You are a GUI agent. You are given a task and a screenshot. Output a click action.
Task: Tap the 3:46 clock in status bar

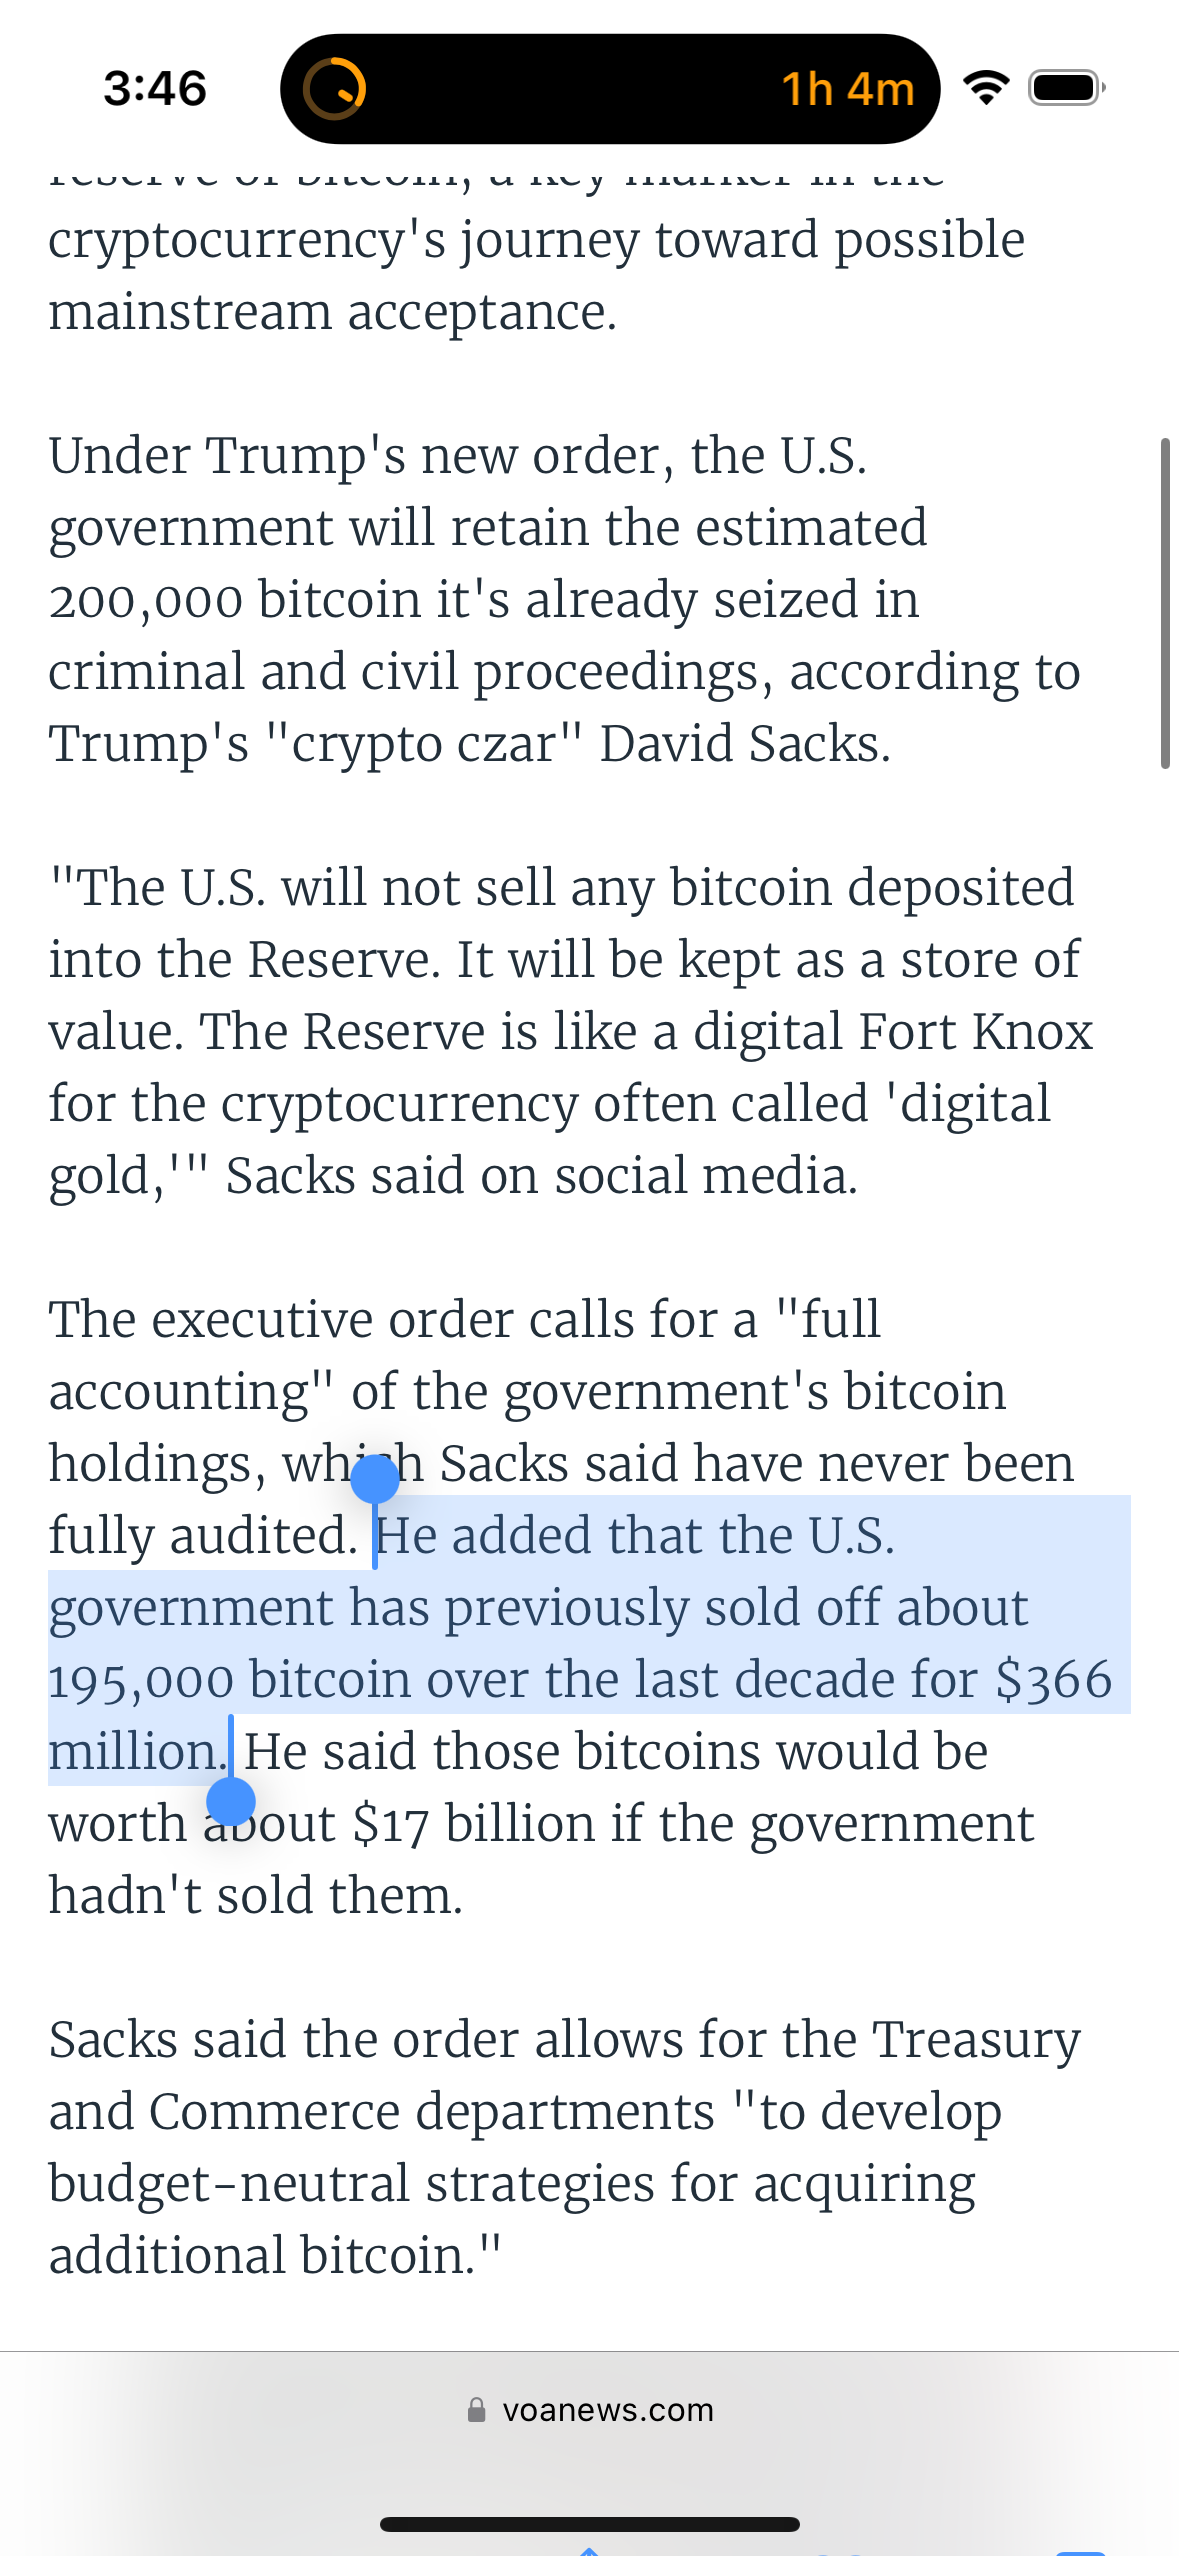click(155, 88)
